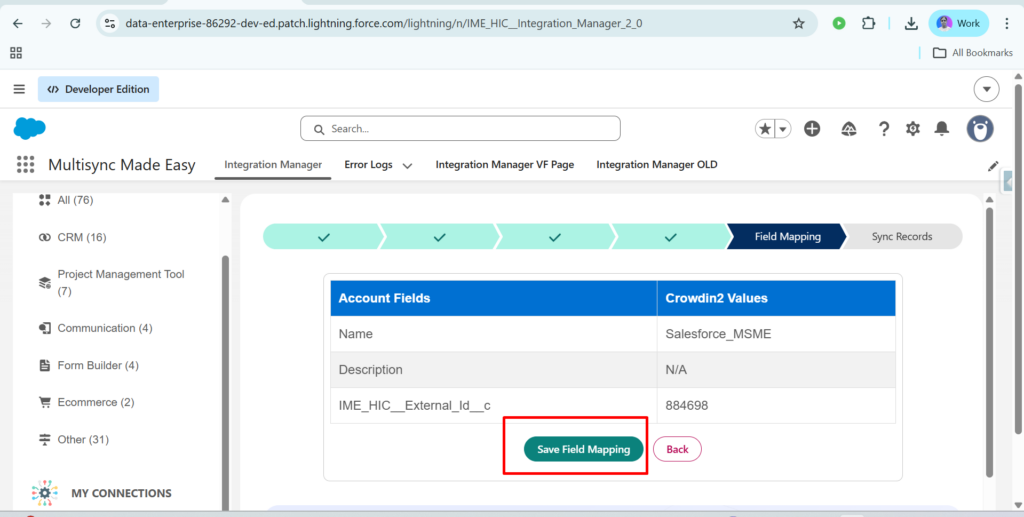Image resolution: width=1024 pixels, height=517 pixels.
Task: Open the browser downloads icon
Action: point(911,24)
